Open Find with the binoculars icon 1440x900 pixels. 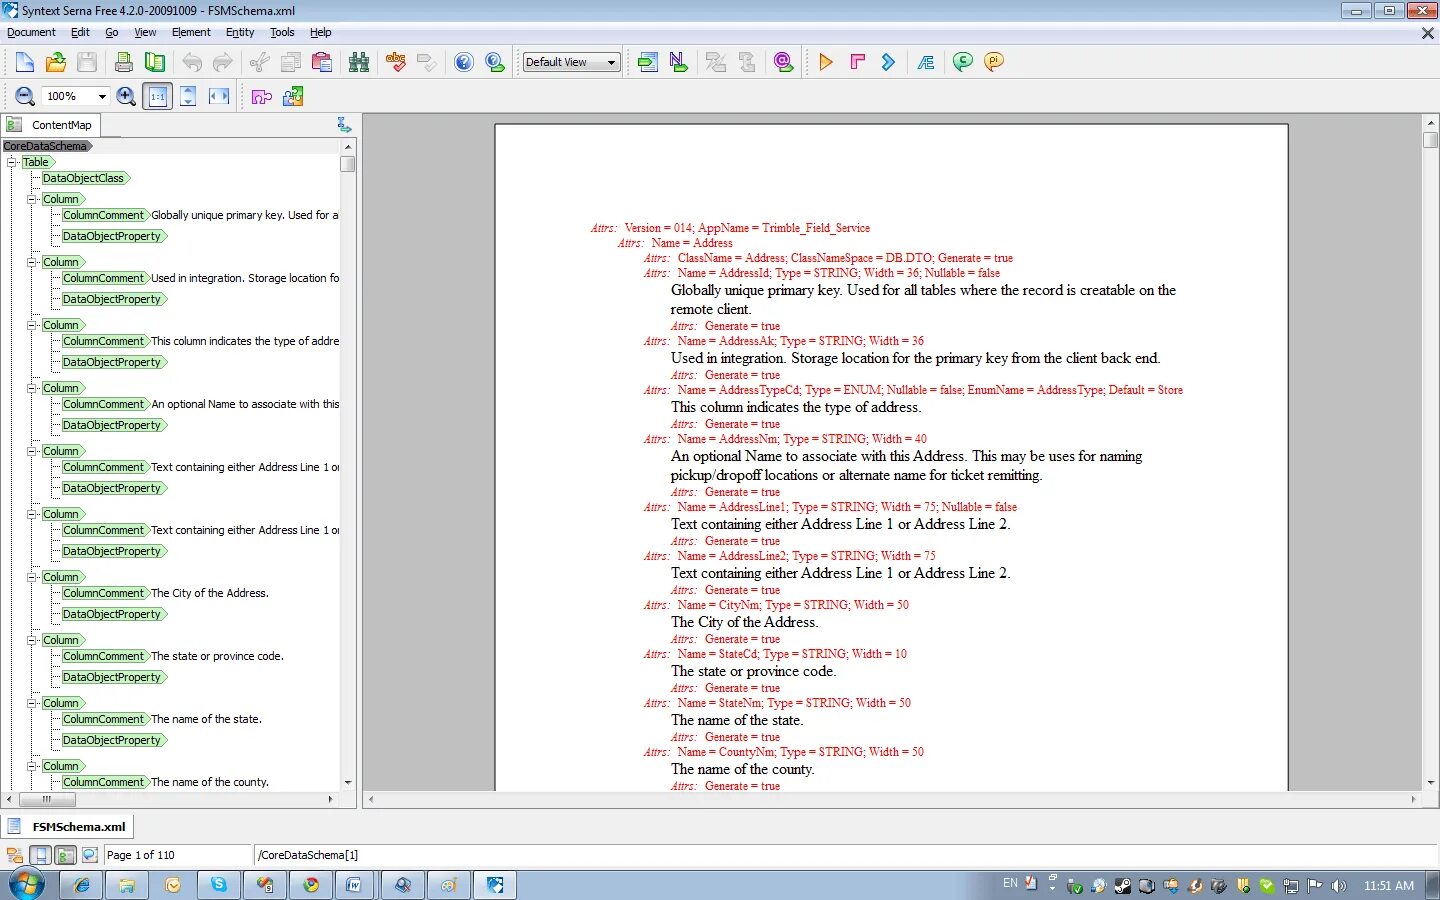359,62
